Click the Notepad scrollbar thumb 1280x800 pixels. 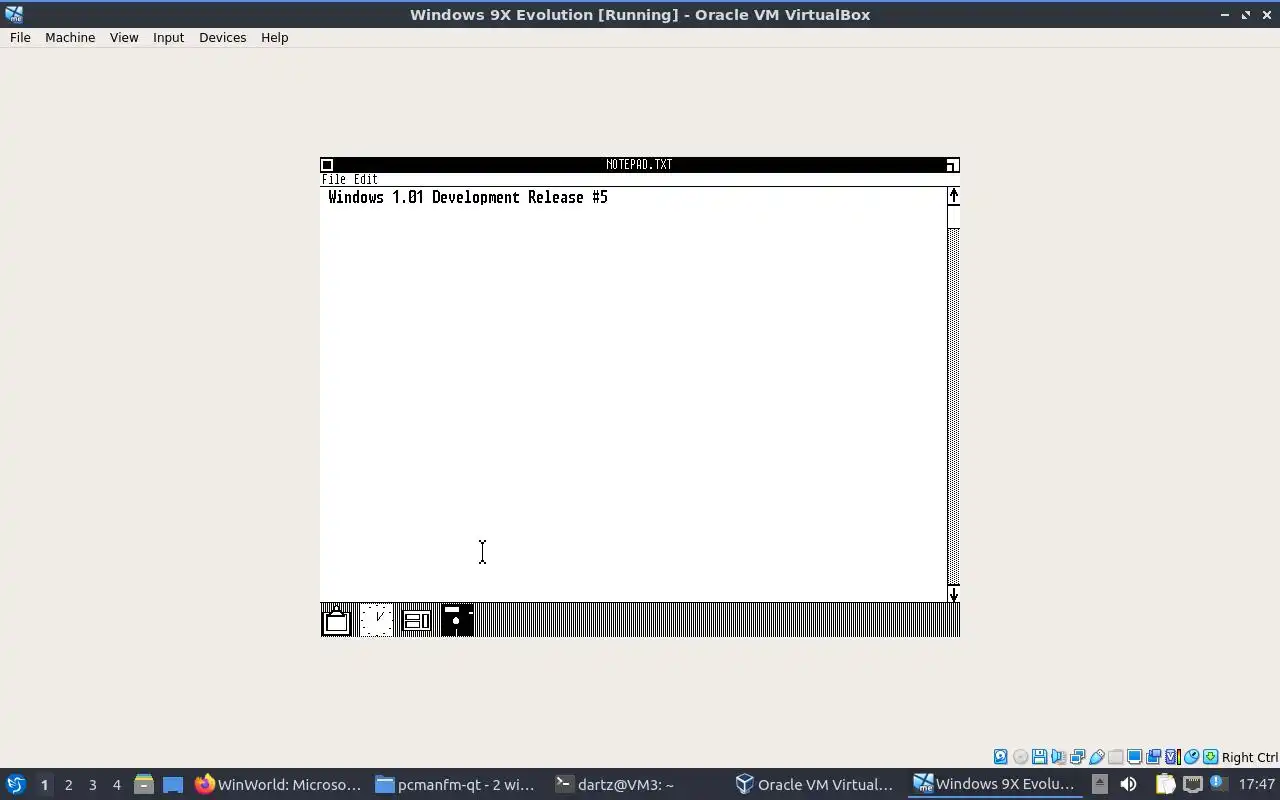(x=954, y=217)
